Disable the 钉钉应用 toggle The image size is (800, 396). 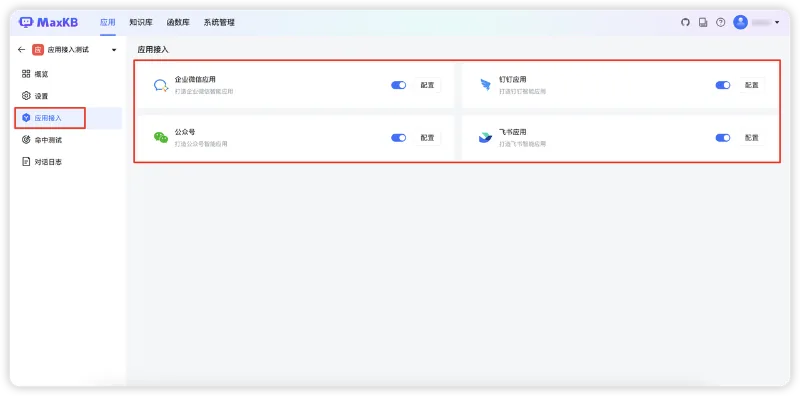point(723,85)
